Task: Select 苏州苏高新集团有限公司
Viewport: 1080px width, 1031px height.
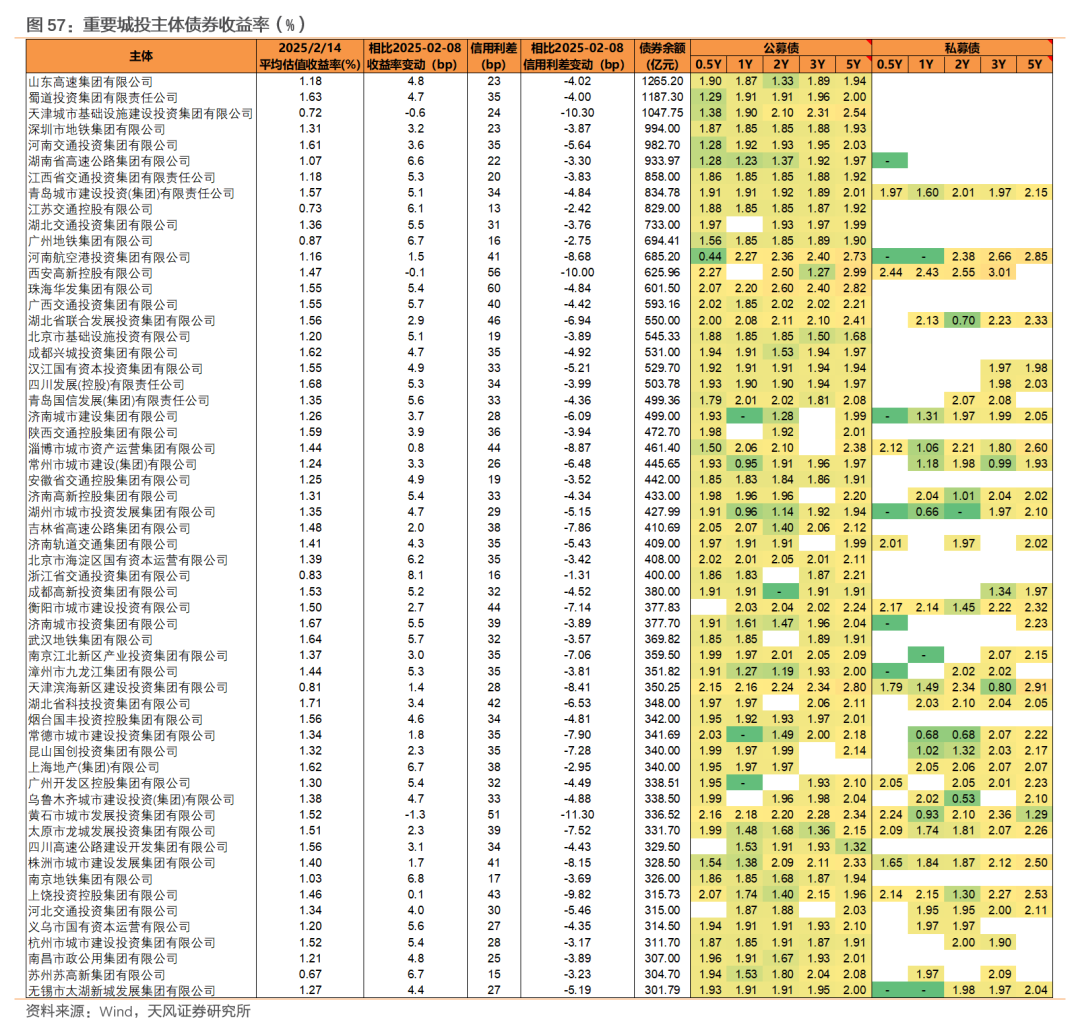Action: click(x=96, y=975)
